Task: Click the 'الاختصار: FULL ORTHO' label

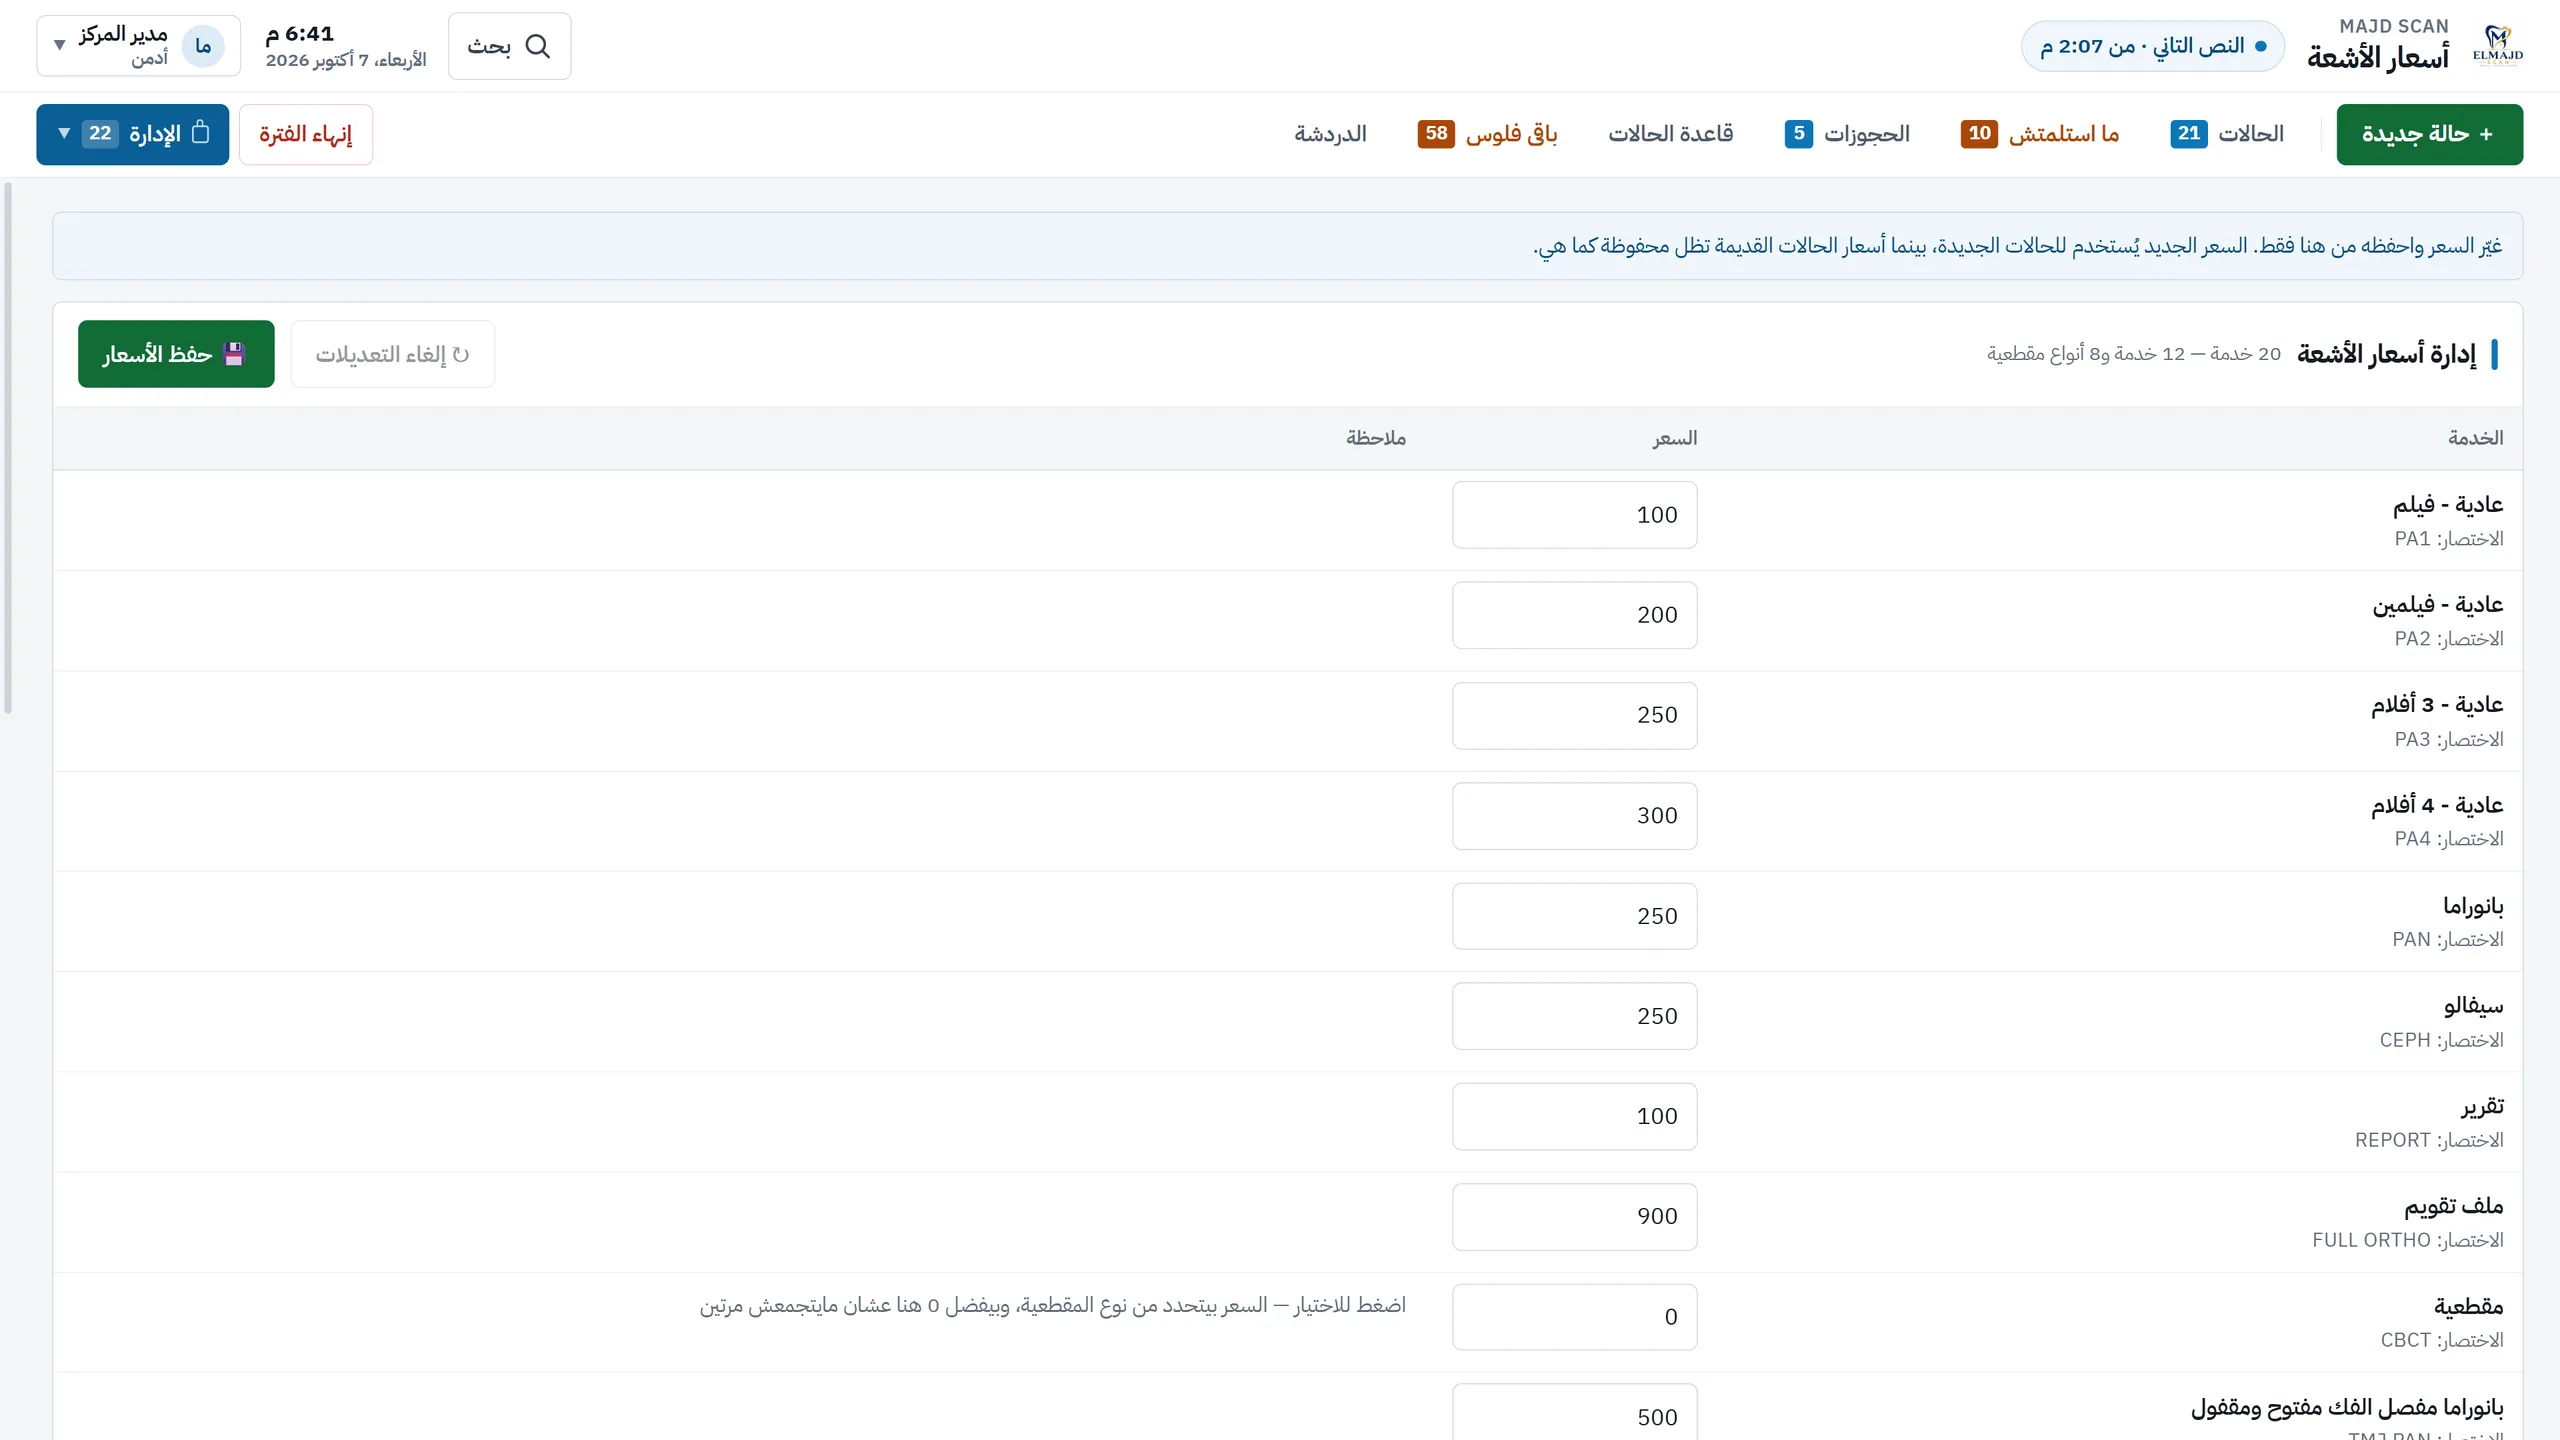Action: (x=2407, y=1240)
